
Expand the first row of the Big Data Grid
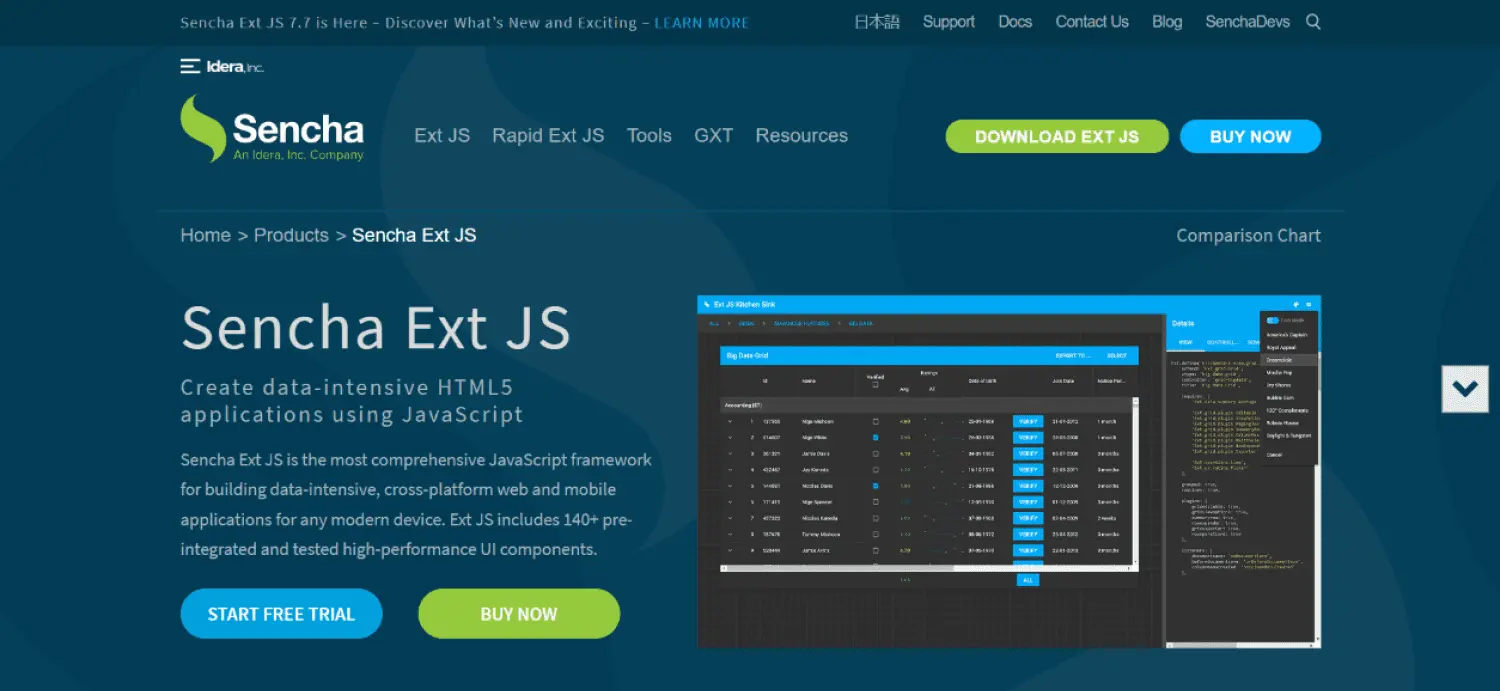[730, 421]
